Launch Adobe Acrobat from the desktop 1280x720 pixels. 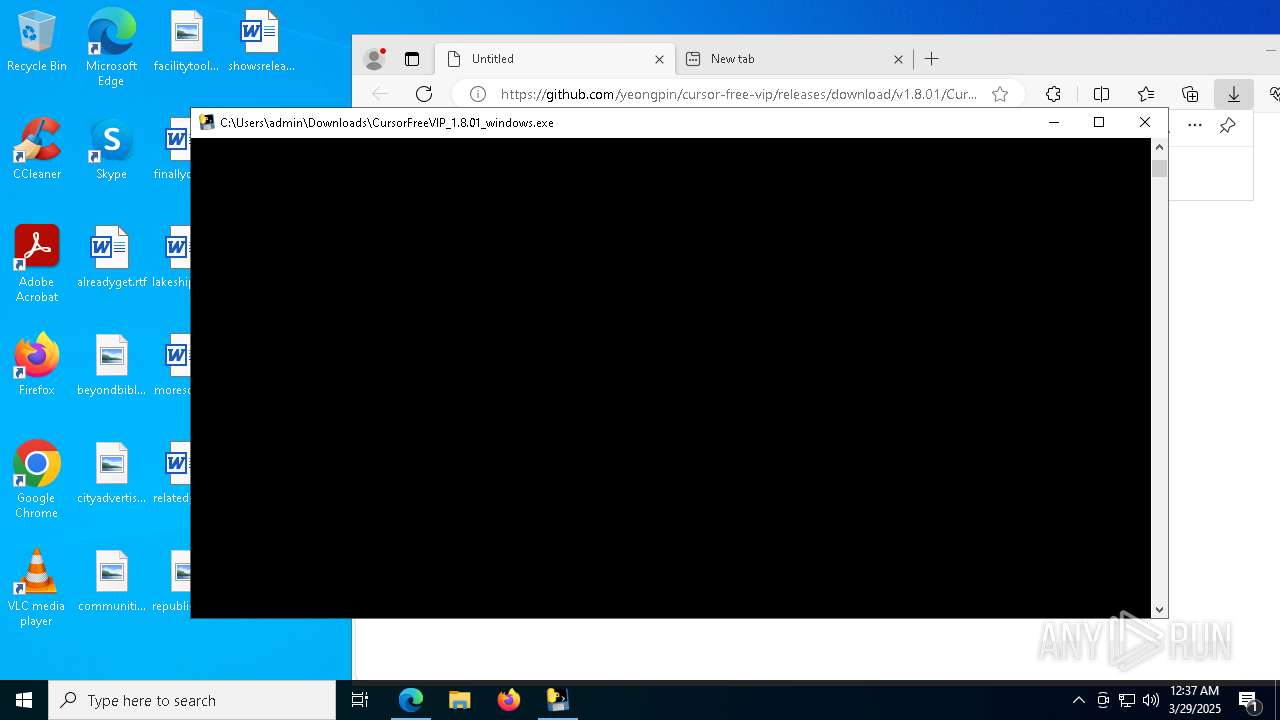tap(37, 264)
